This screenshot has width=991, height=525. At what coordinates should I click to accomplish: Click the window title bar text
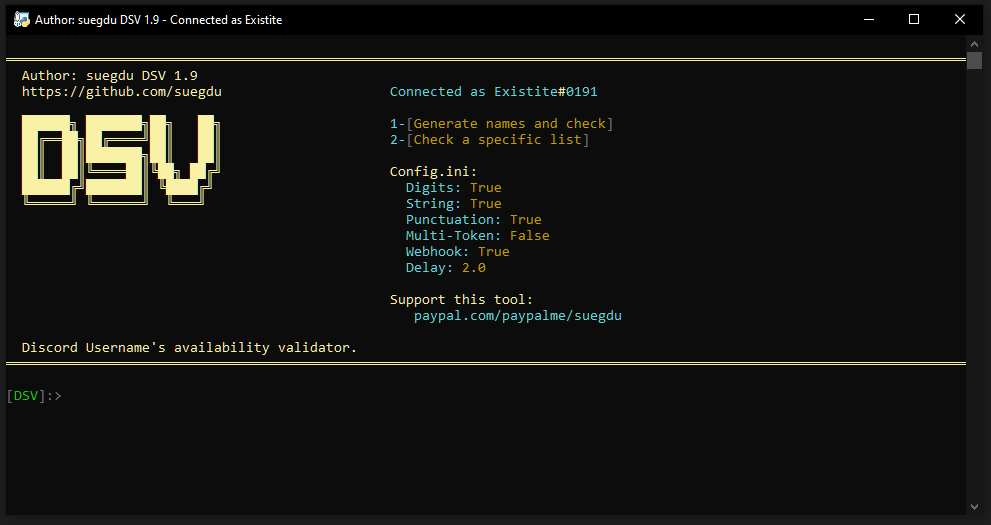(159, 19)
